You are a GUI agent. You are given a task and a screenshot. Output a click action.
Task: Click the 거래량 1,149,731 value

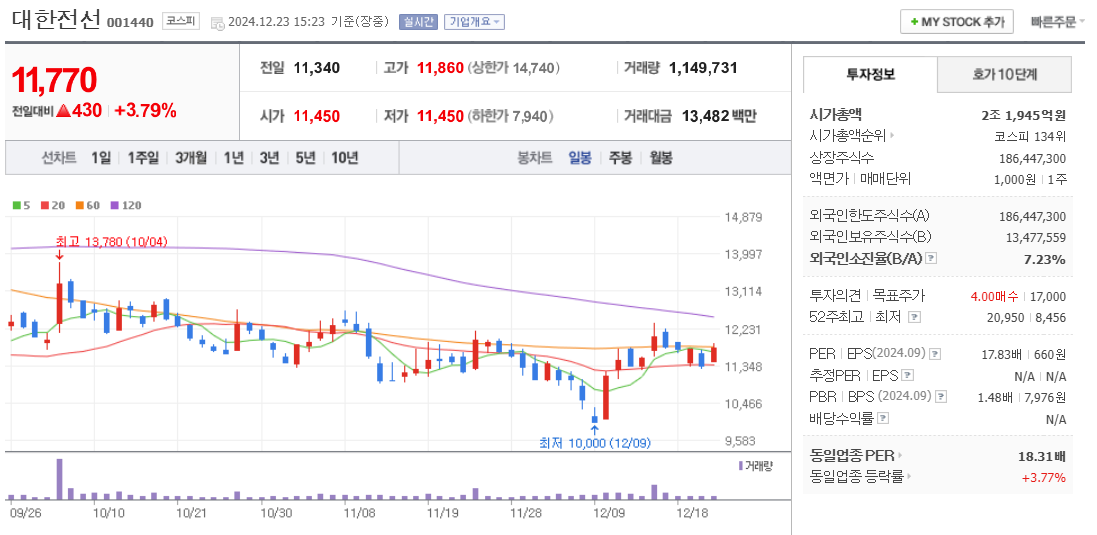coord(703,69)
